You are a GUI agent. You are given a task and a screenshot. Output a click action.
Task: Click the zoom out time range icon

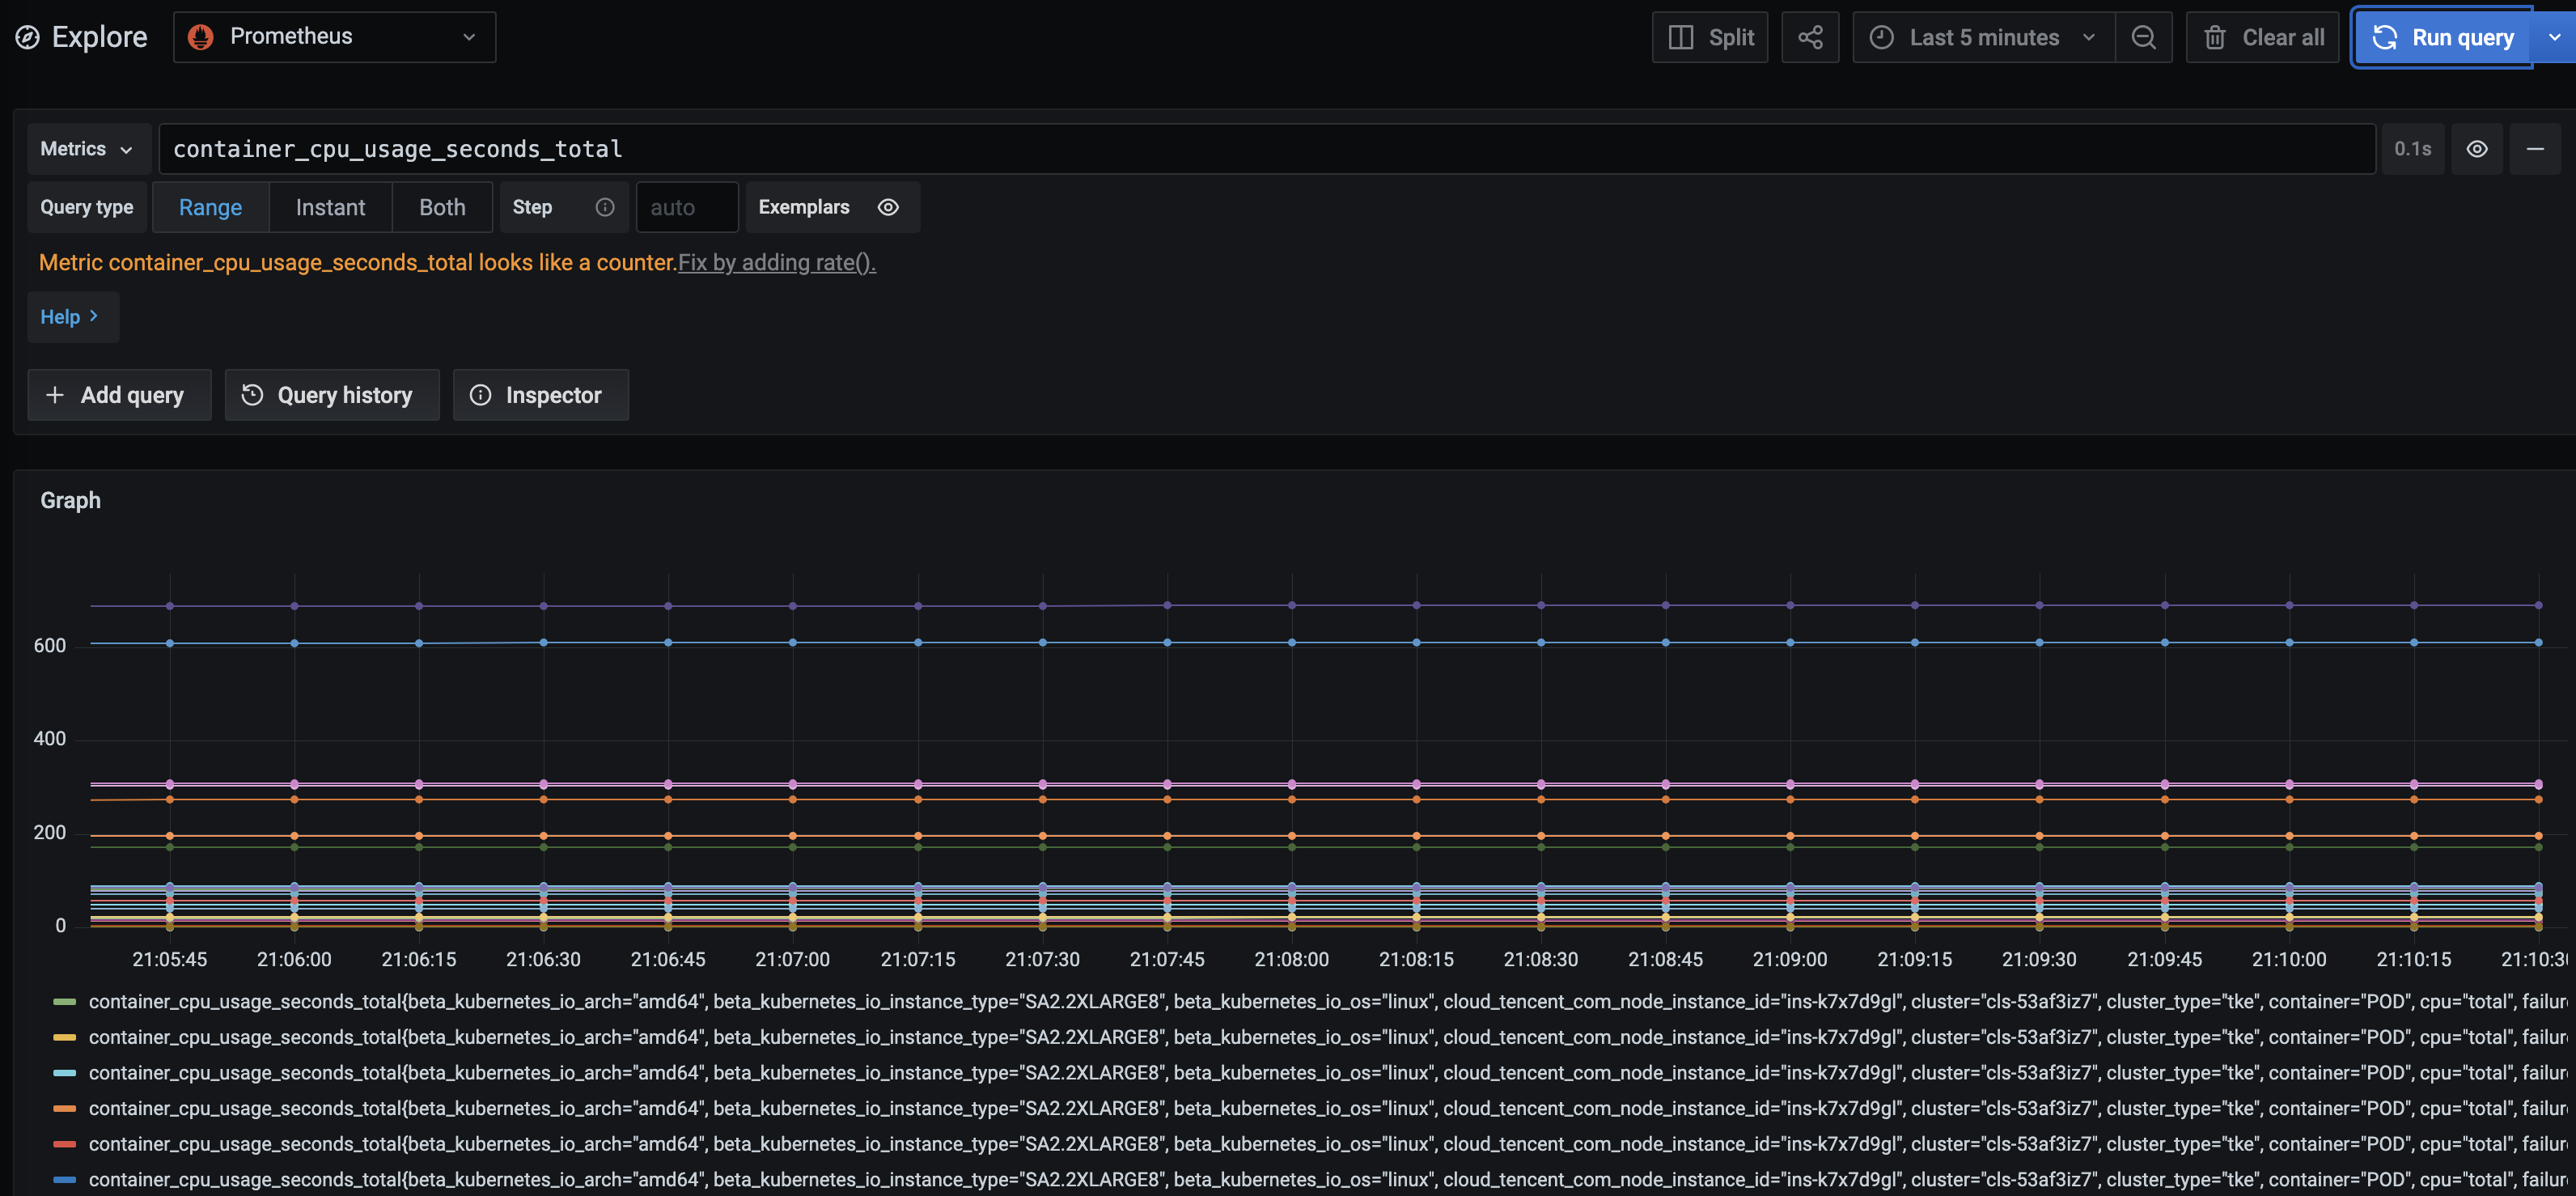point(2142,38)
